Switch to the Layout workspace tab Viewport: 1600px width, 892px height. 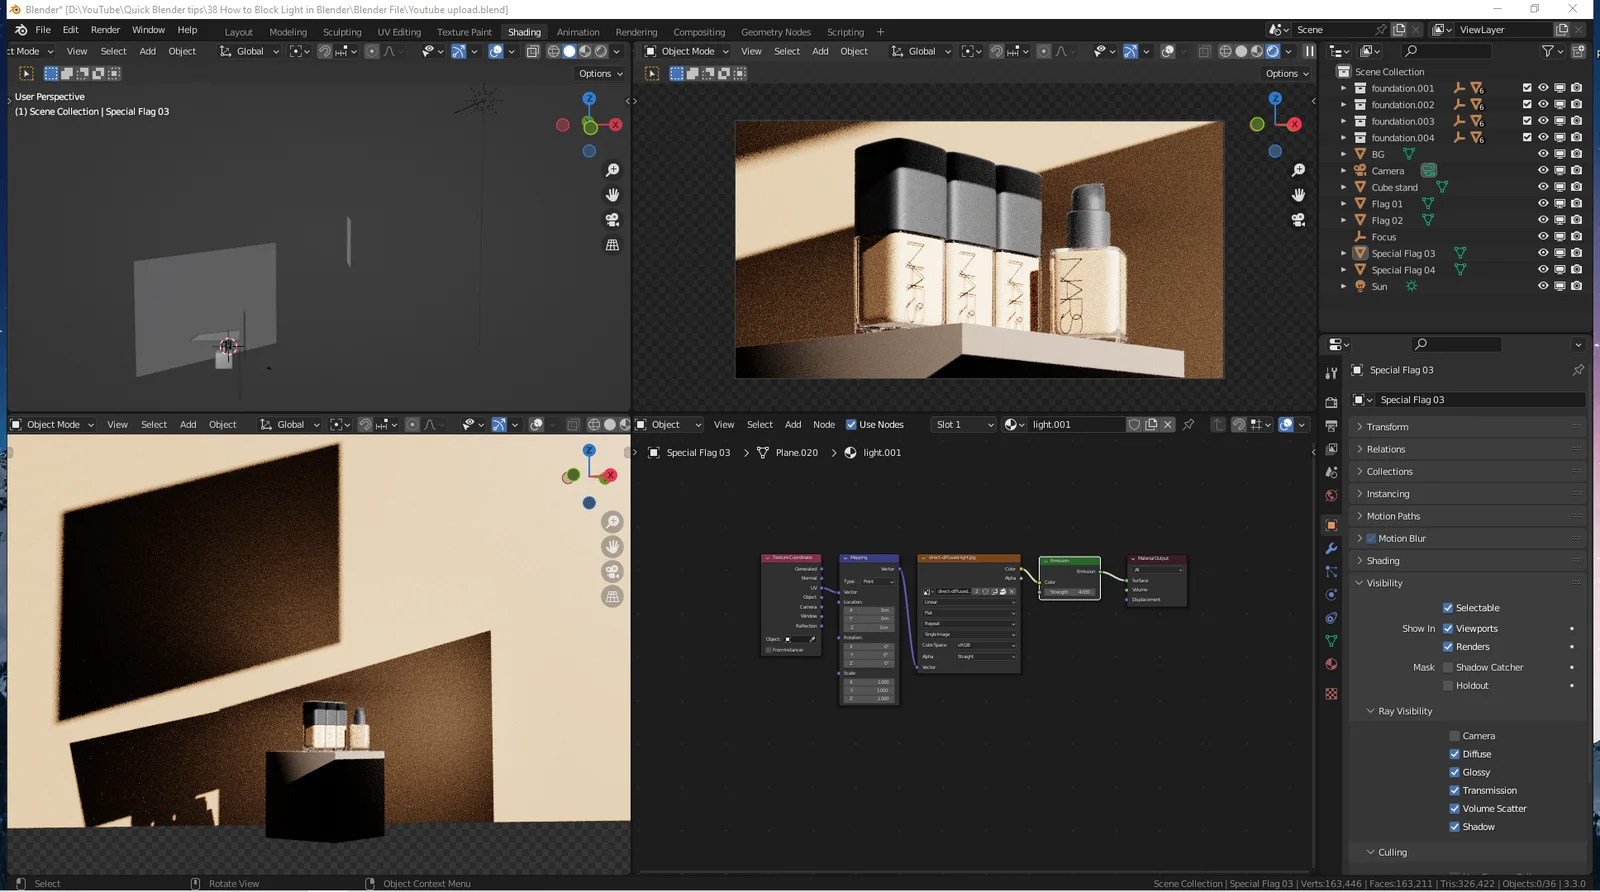coord(239,32)
